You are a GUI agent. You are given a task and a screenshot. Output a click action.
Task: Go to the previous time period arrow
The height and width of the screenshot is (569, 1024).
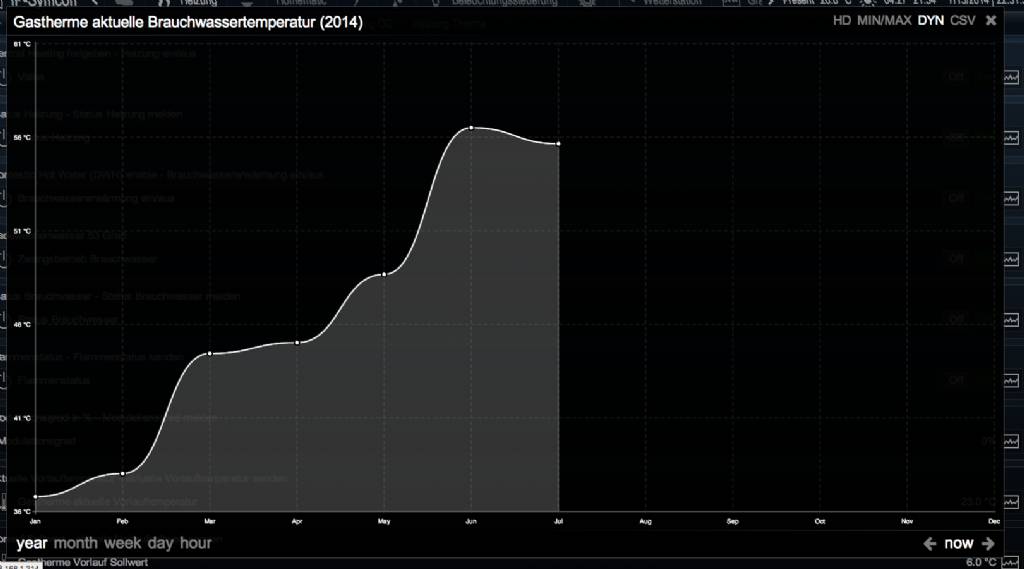pos(929,544)
